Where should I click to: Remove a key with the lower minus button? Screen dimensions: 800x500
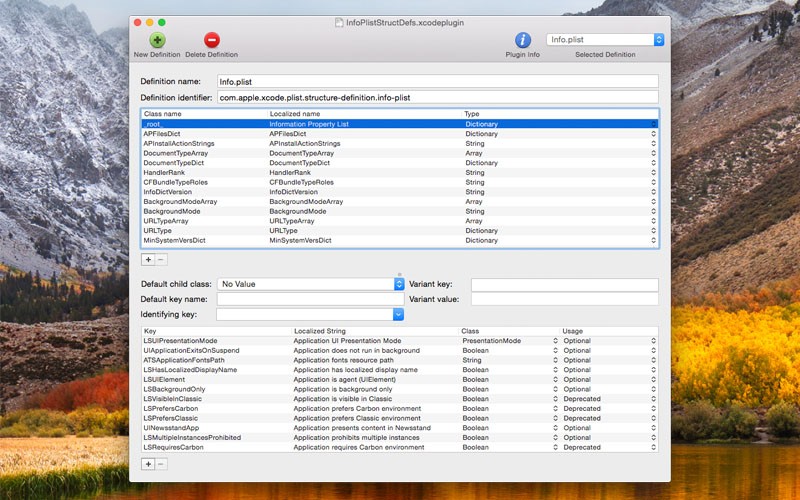tap(161, 464)
